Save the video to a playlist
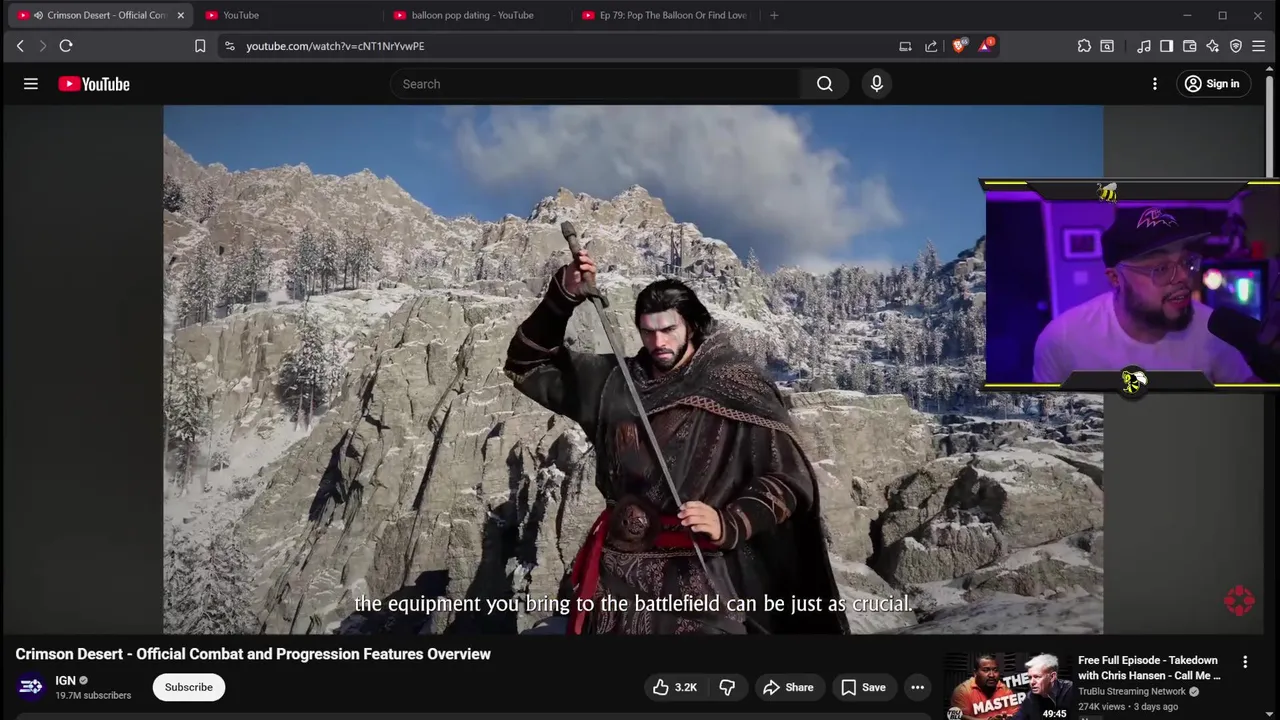1280x720 pixels. click(x=863, y=687)
